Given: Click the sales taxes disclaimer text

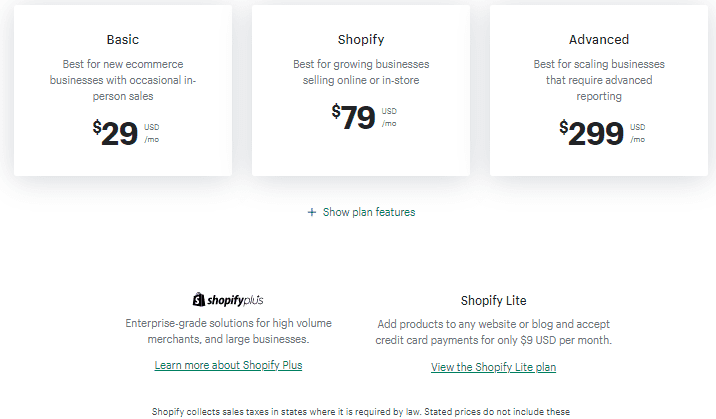Looking at the screenshot, I should [x=361, y=412].
